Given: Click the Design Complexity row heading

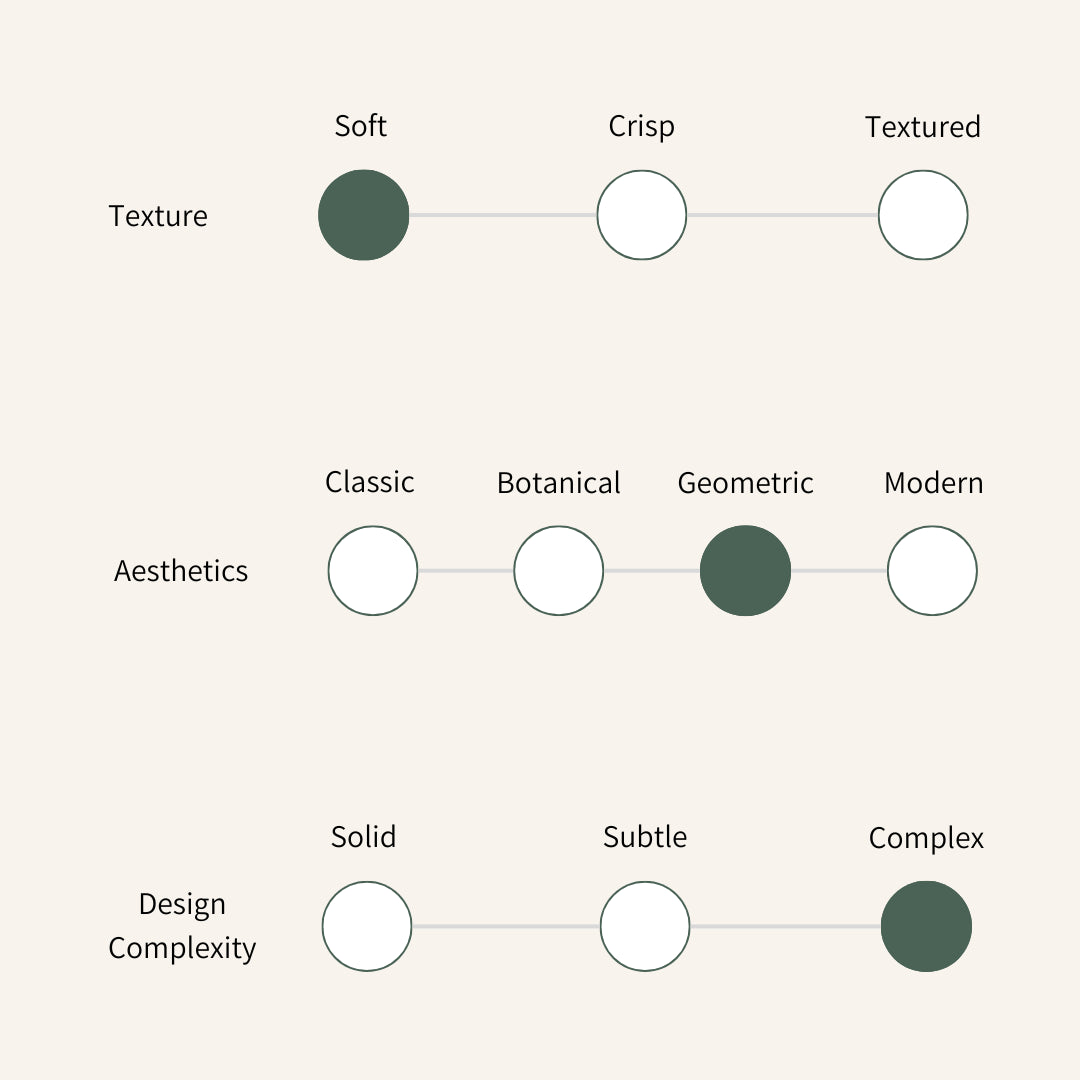Looking at the screenshot, I should [182, 926].
